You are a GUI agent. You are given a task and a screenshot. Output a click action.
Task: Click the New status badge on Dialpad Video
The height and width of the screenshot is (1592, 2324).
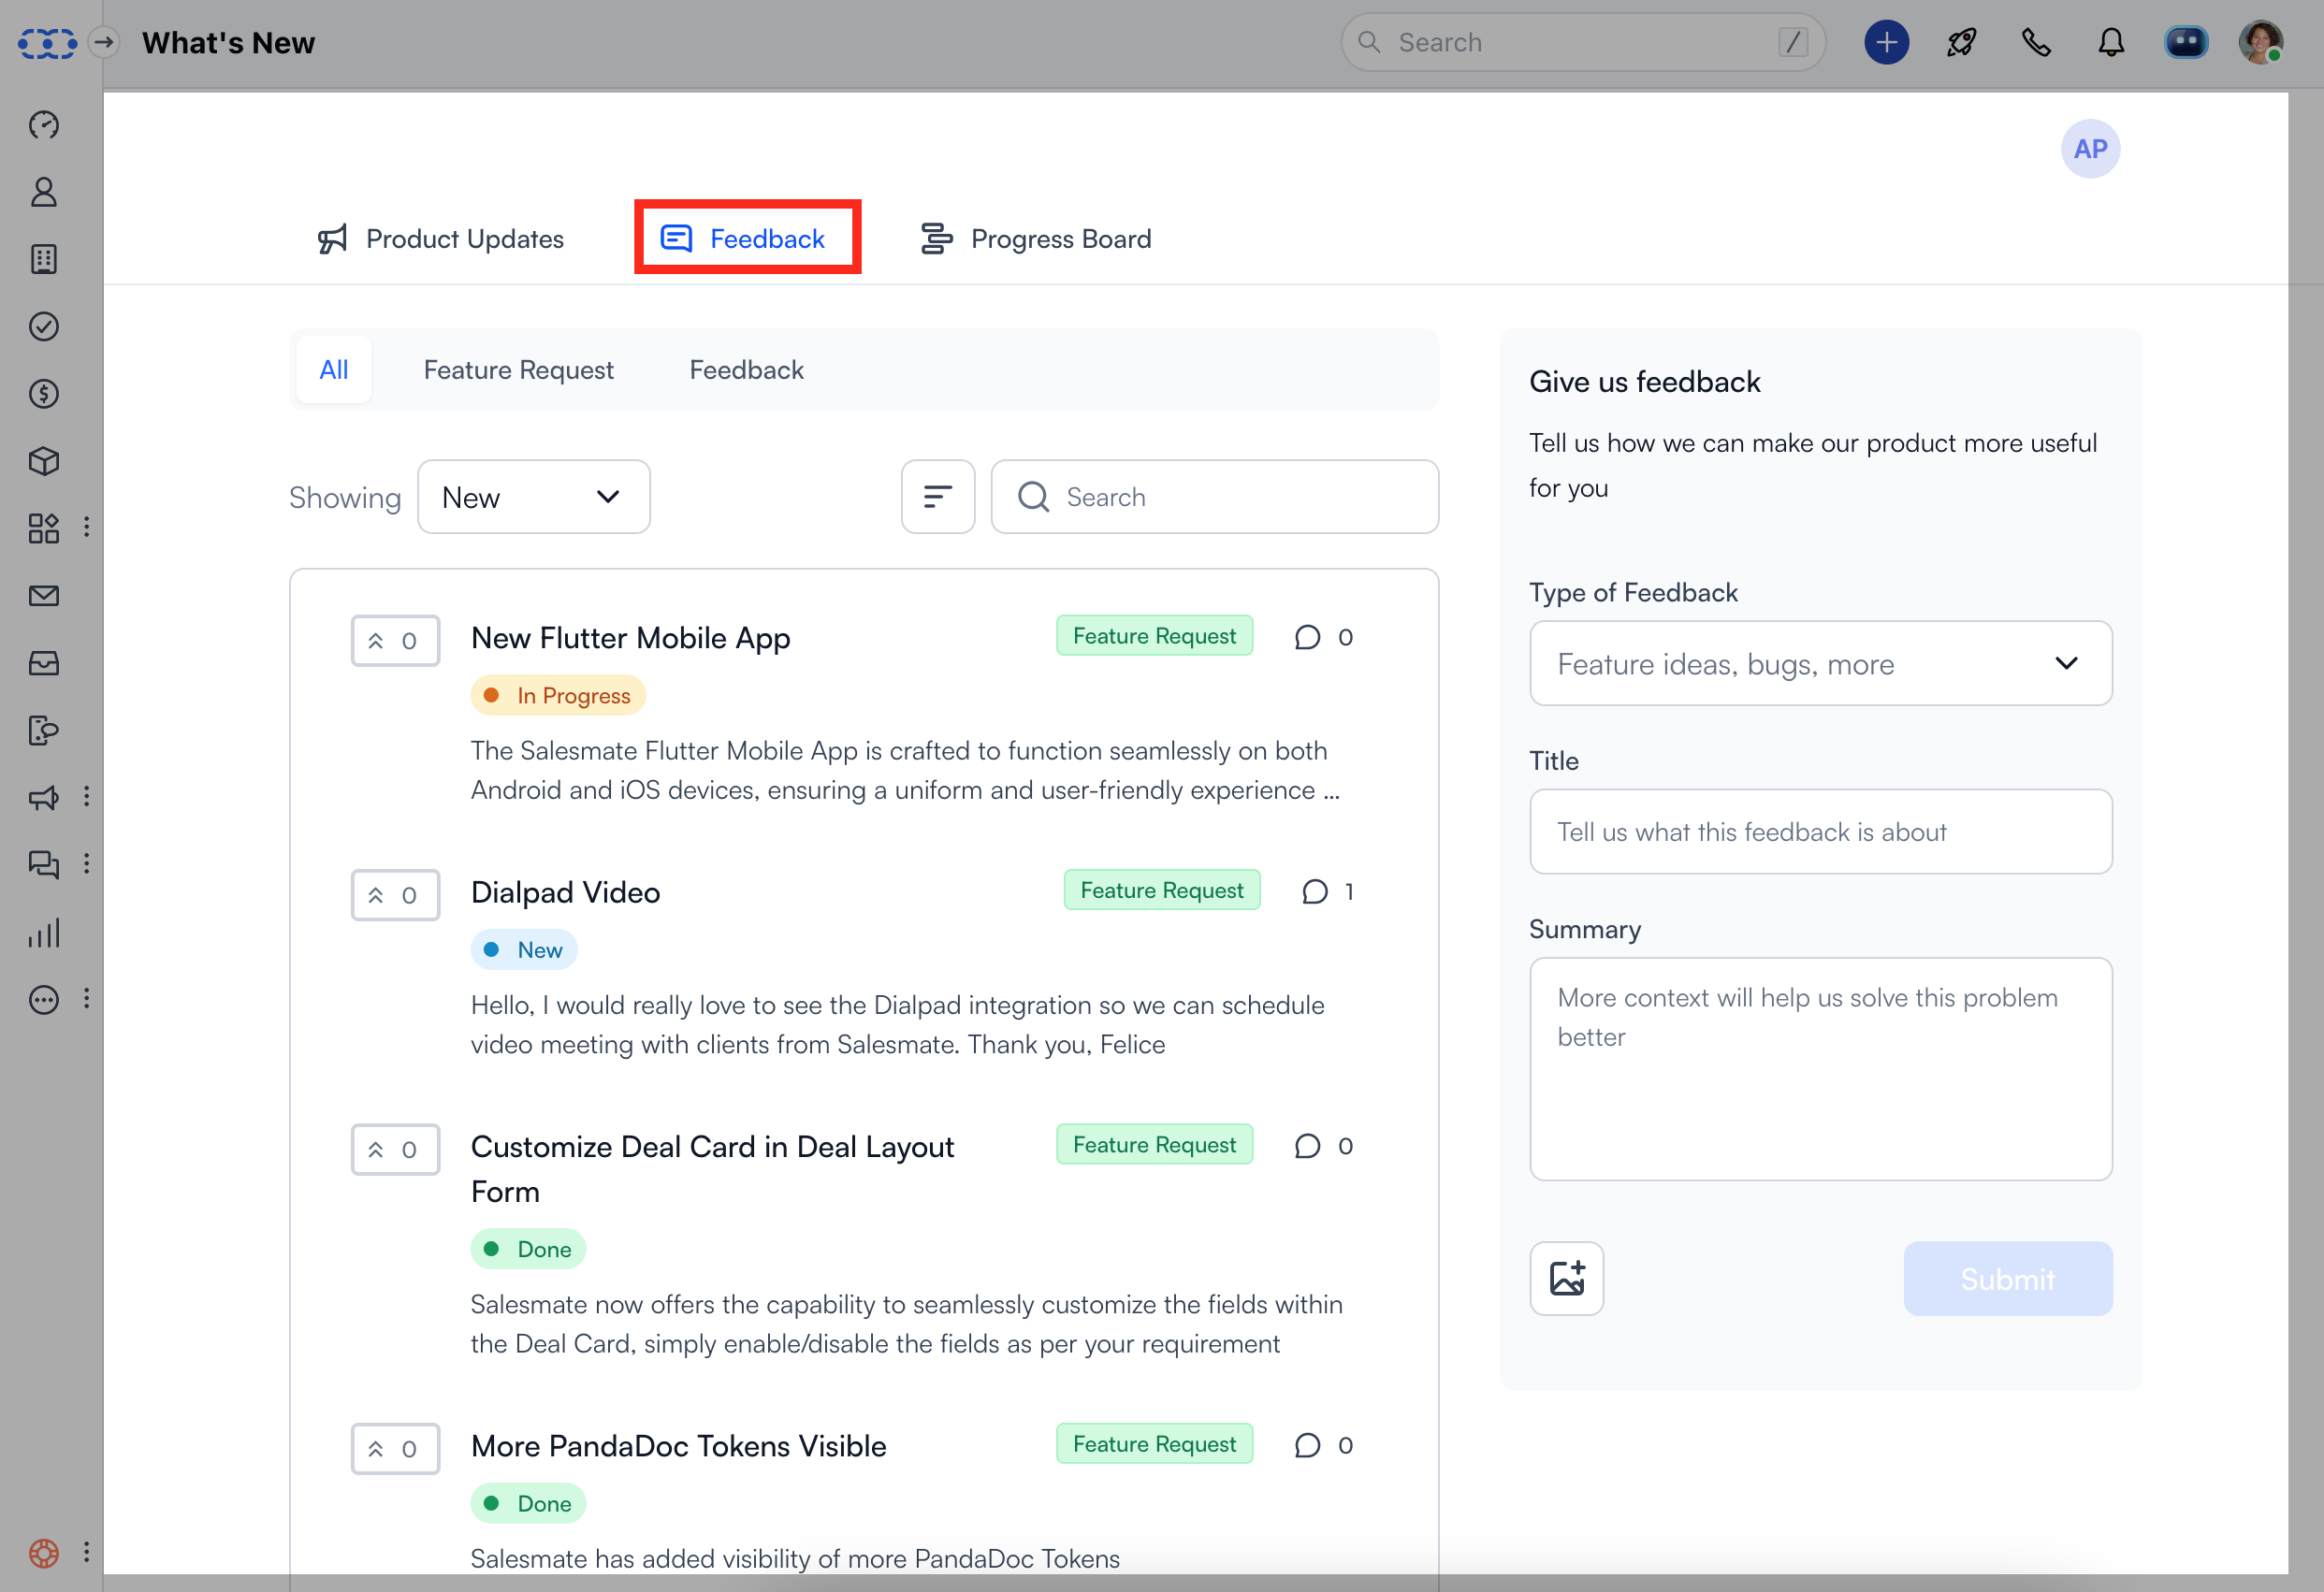[x=524, y=950]
